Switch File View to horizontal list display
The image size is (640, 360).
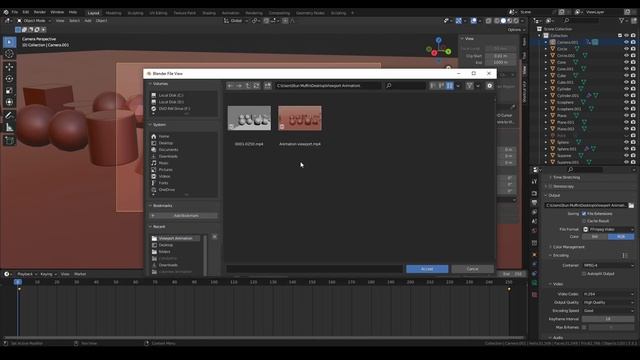coord(441,86)
